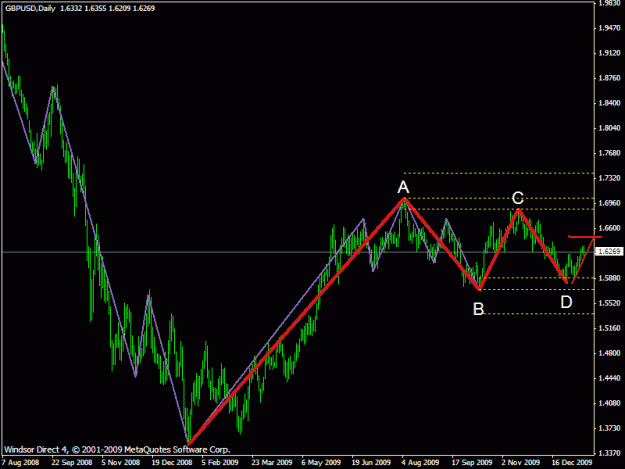Screen dimensions: 625x469
Task: Click price scale value 1.8760
Action: point(610,78)
